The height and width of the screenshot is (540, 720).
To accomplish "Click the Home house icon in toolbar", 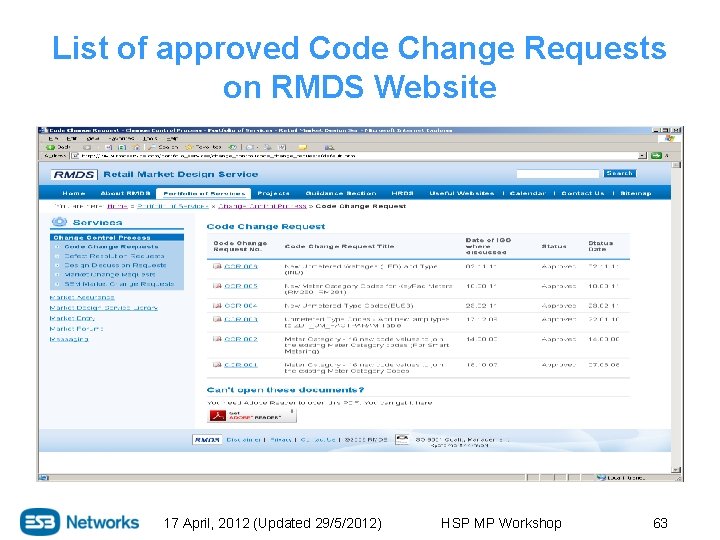I will pyautogui.click(x=136, y=147).
